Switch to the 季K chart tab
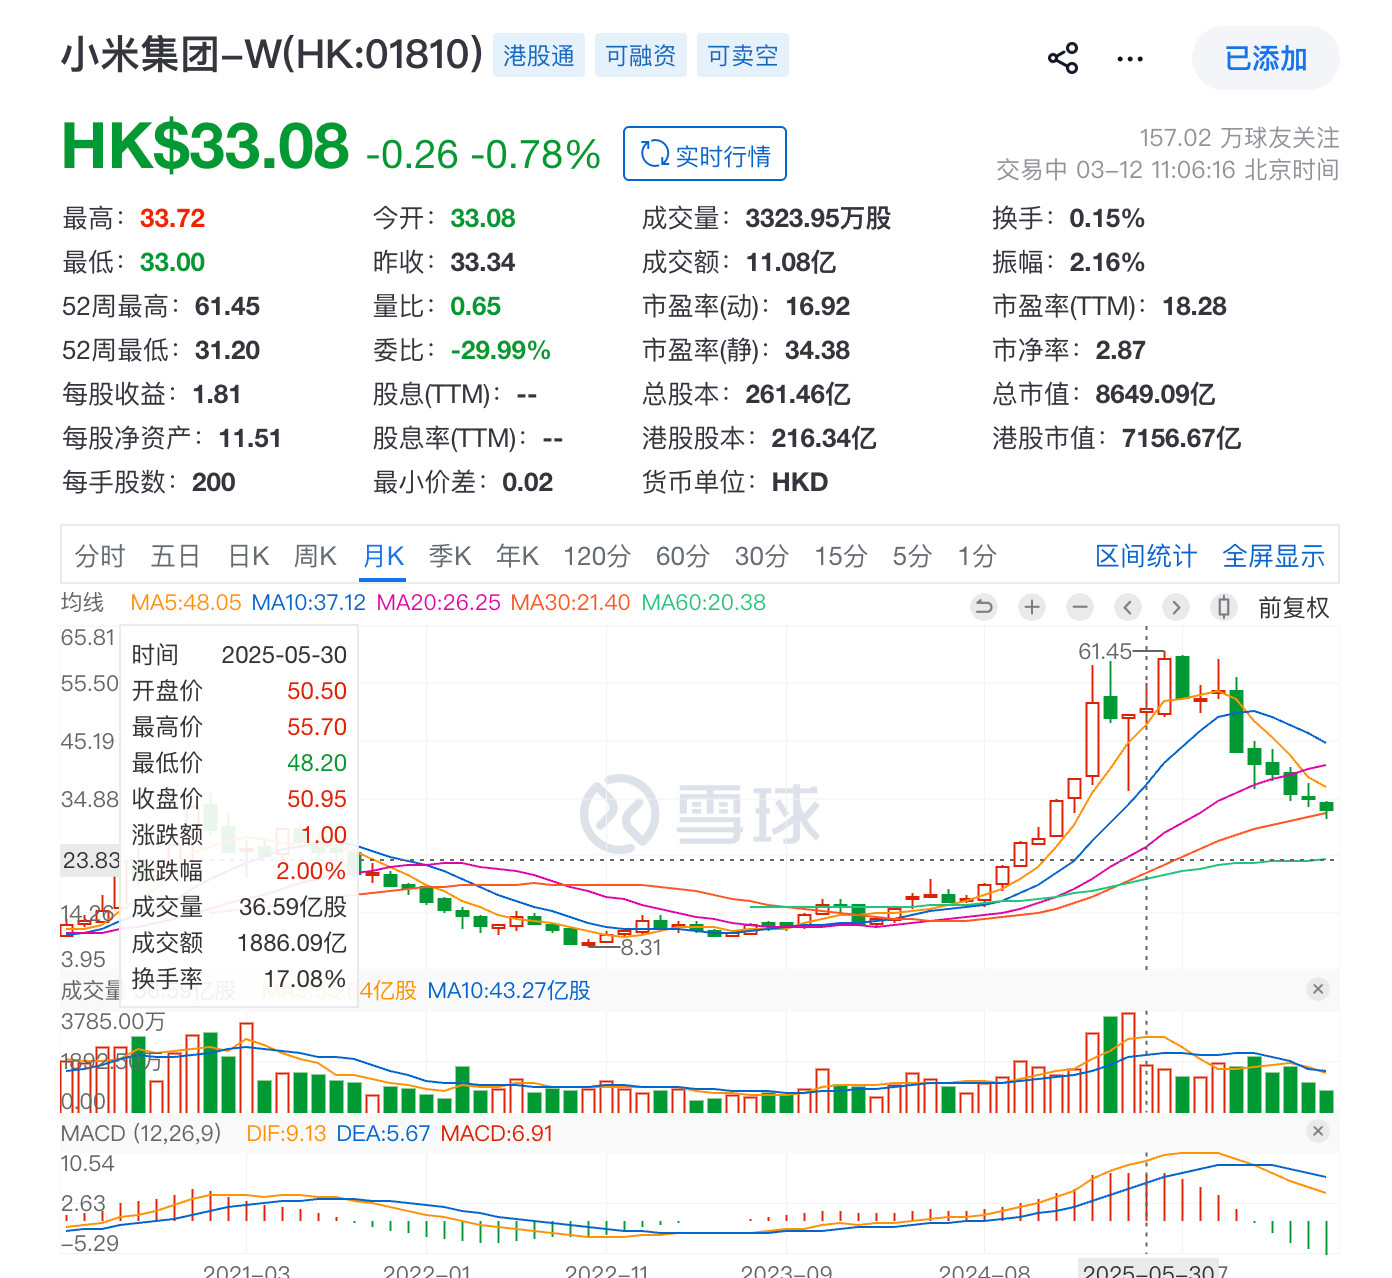The image size is (1392, 1278). pos(450,556)
